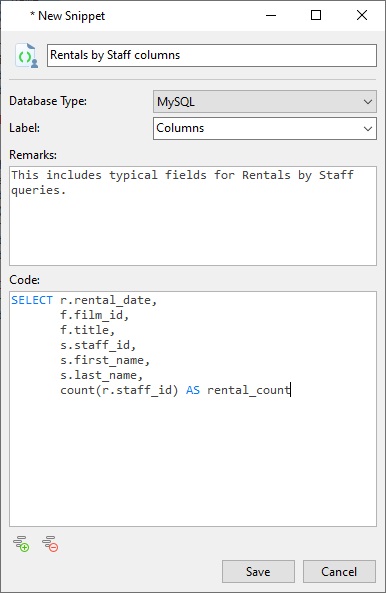
Task: Expand the Label combo box arrow
Action: pos(367,129)
